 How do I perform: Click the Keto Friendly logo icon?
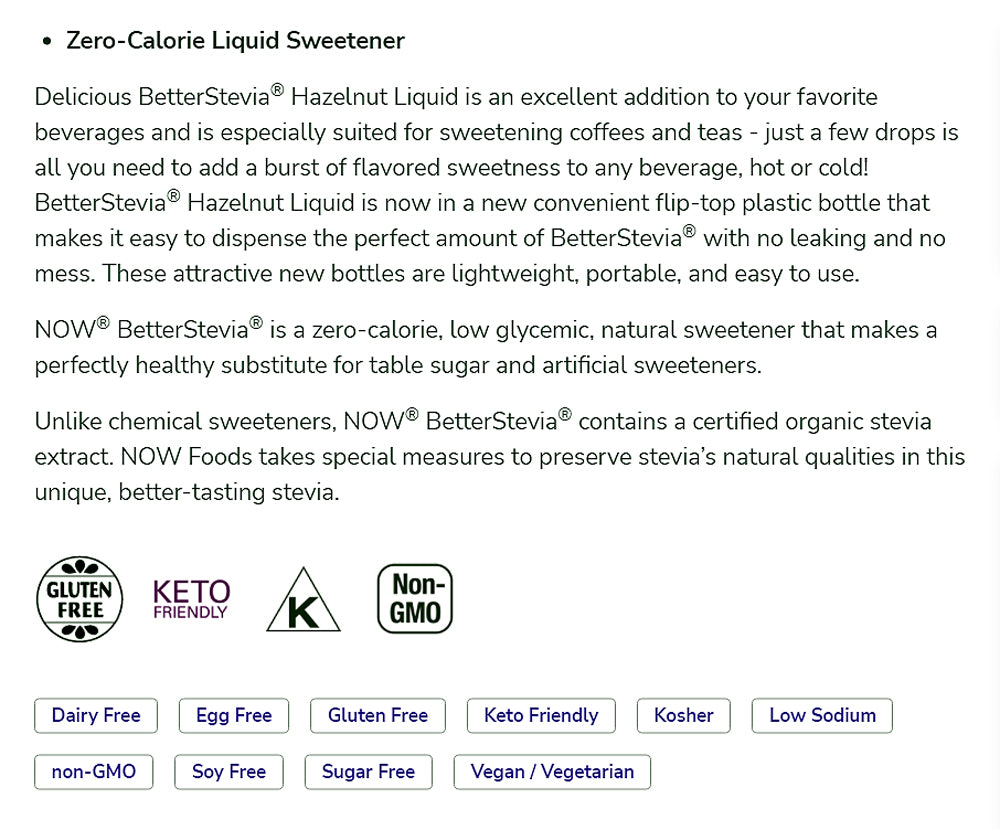pyautogui.click(x=191, y=599)
